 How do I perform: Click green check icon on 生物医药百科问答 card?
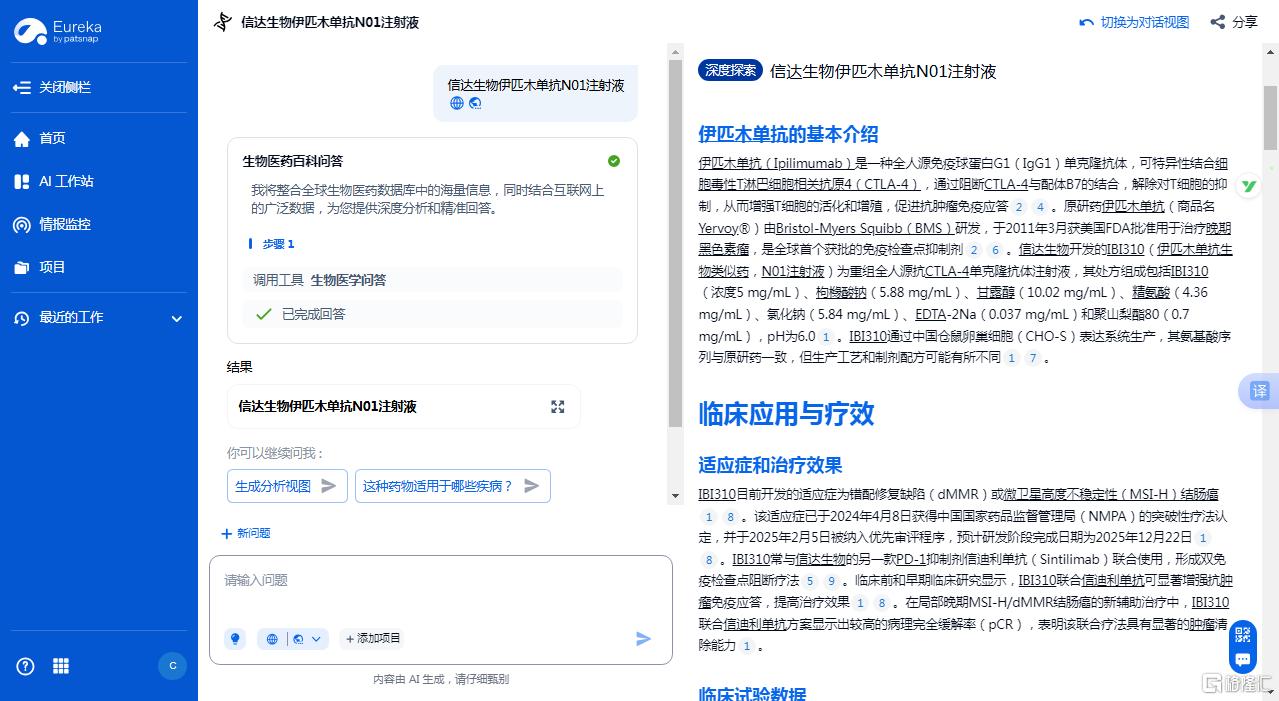click(614, 161)
